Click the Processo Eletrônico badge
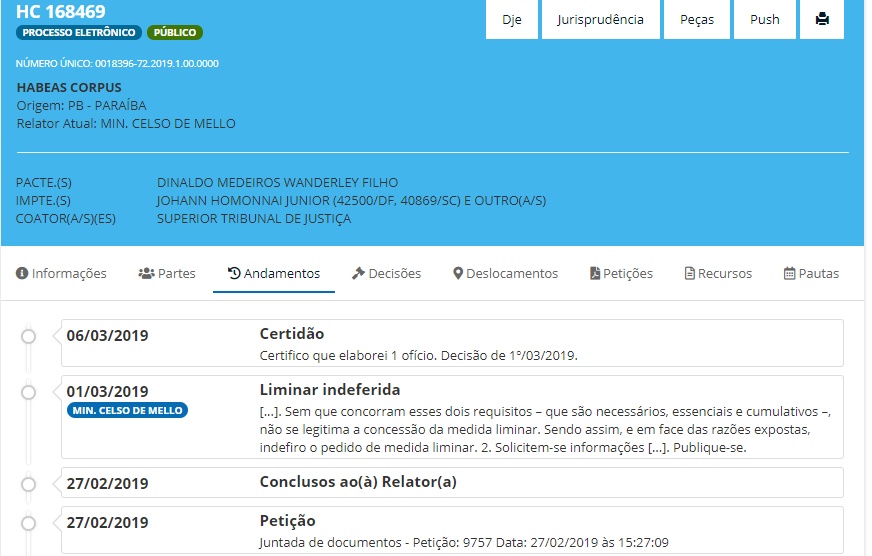Screen dimensions: 872x556 coord(79,33)
